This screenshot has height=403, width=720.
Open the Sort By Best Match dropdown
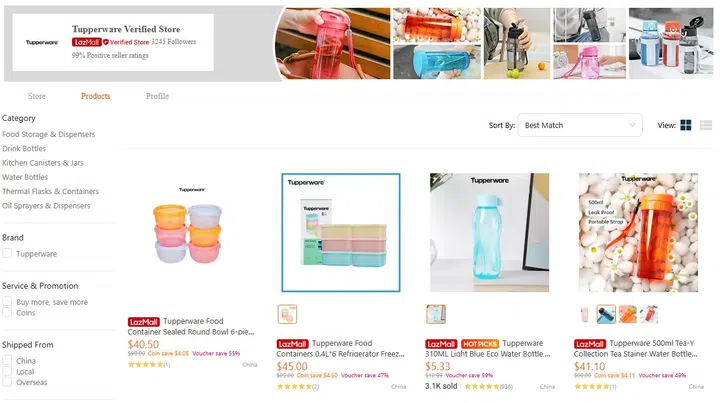pos(580,125)
